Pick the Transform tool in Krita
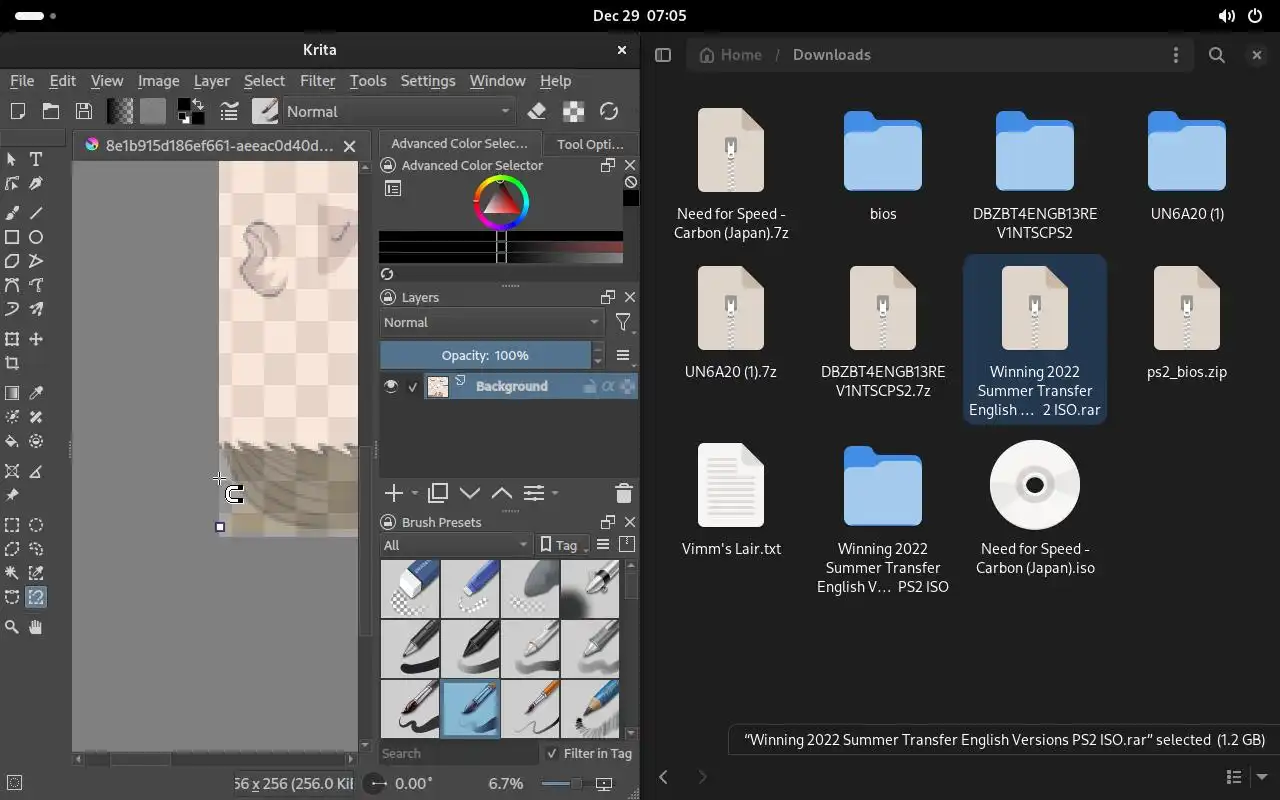The width and height of the screenshot is (1280, 800). [x=12, y=339]
